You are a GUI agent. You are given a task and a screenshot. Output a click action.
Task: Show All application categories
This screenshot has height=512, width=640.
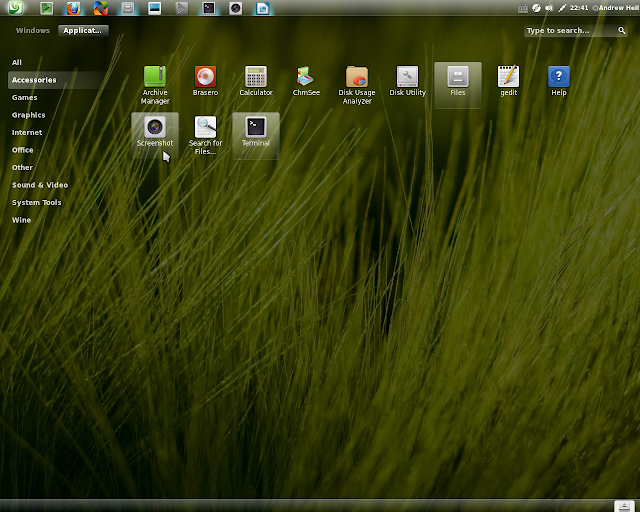click(x=17, y=62)
